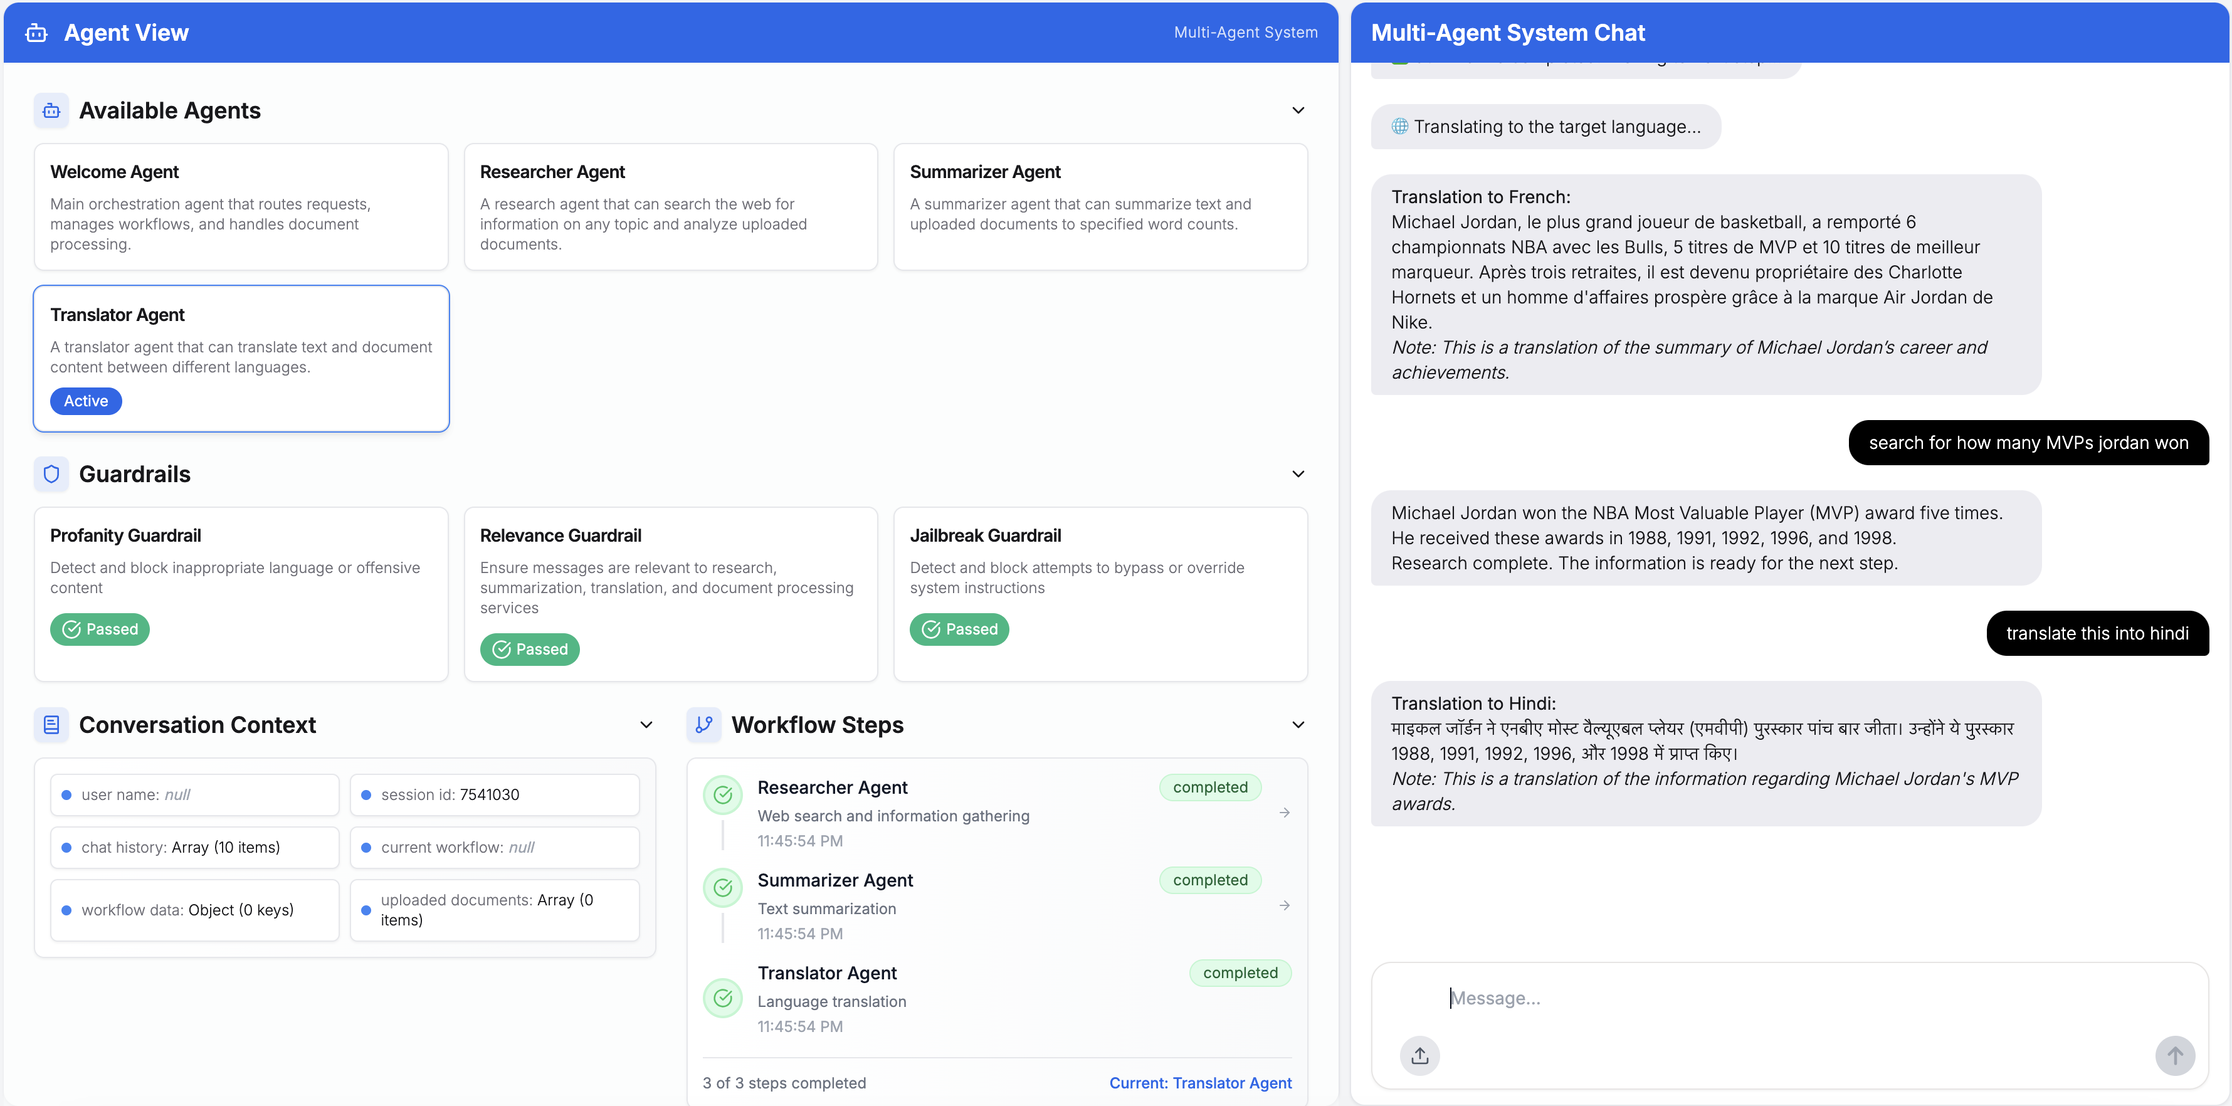This screenshot has width=2232, height=1106.
Task: Click the Workflow Steps branch icon
Action: coord(704,725)
